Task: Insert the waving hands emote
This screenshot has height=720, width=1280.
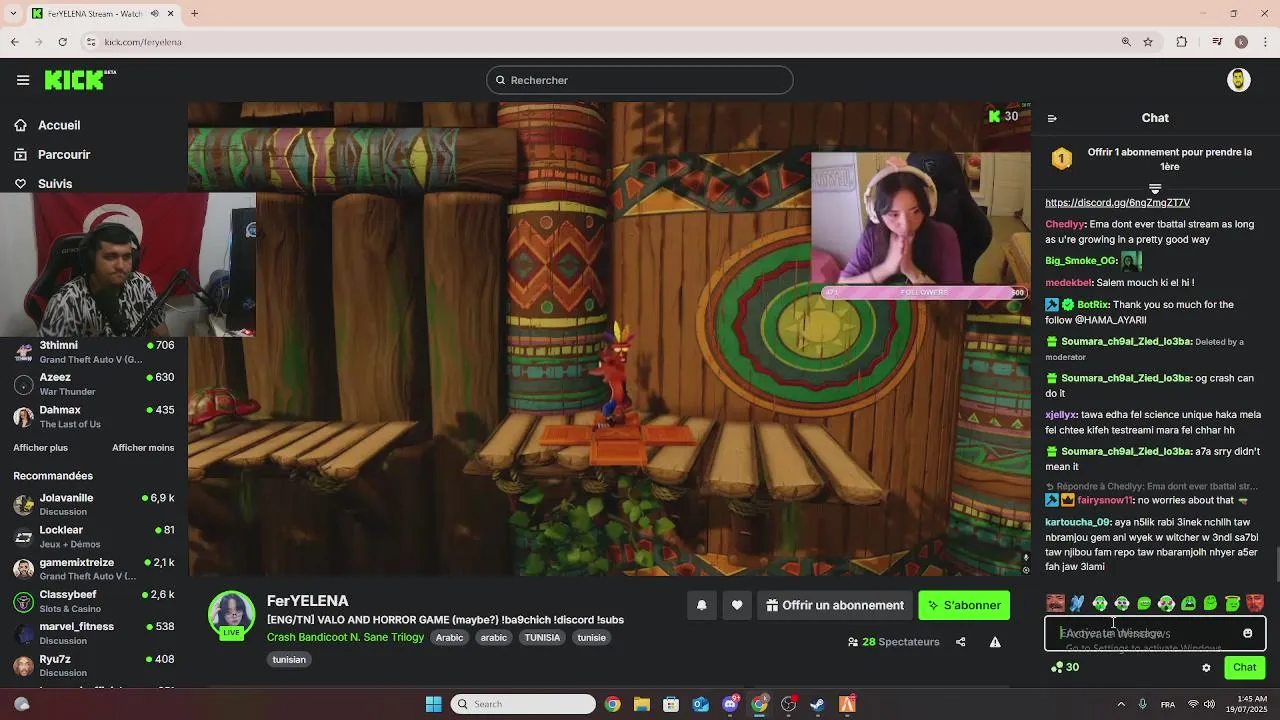Action: 1077,603
